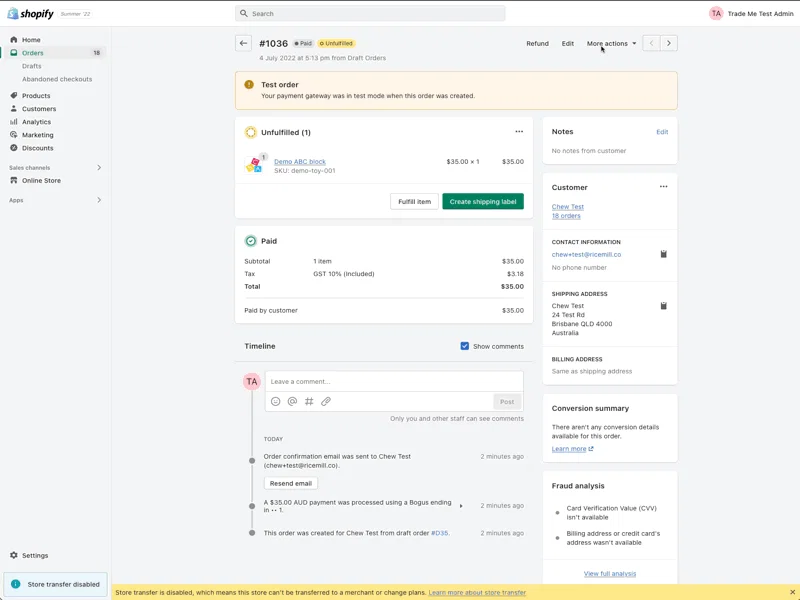Image resolution: width=800 pixels, height=600 pixels.
Task: Click the Unfulfilled section status icon
Action: coord(251,133)
